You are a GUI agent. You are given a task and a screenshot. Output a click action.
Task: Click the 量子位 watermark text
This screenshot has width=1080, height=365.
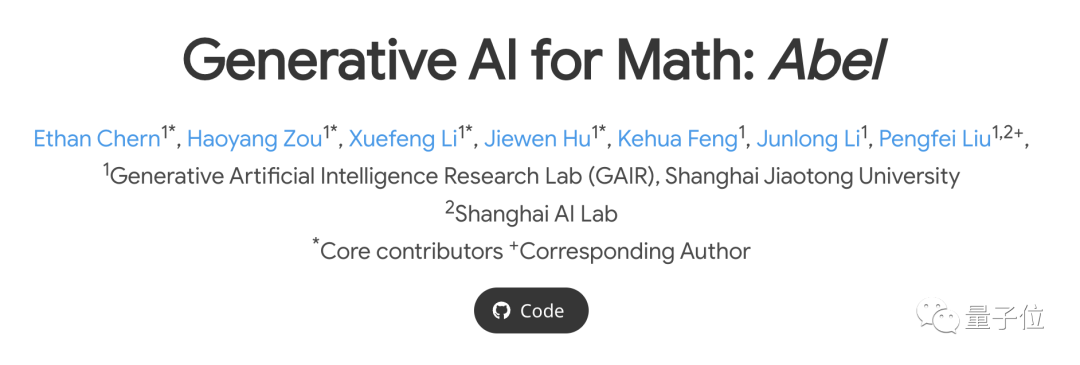point(1003,317)
